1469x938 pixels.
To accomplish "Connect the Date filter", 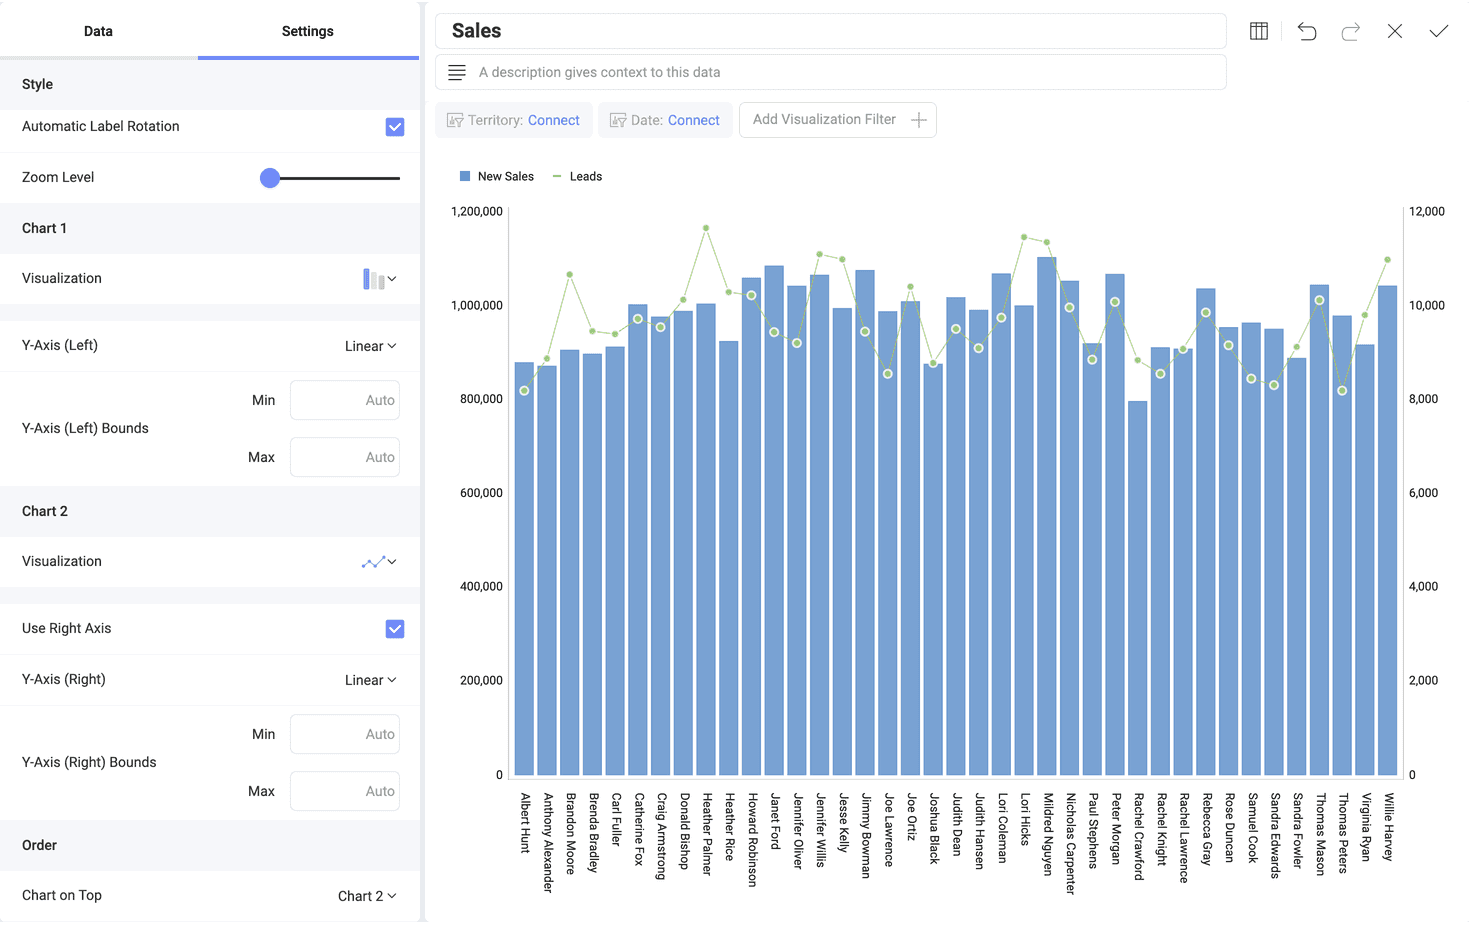I will point(694,120).
